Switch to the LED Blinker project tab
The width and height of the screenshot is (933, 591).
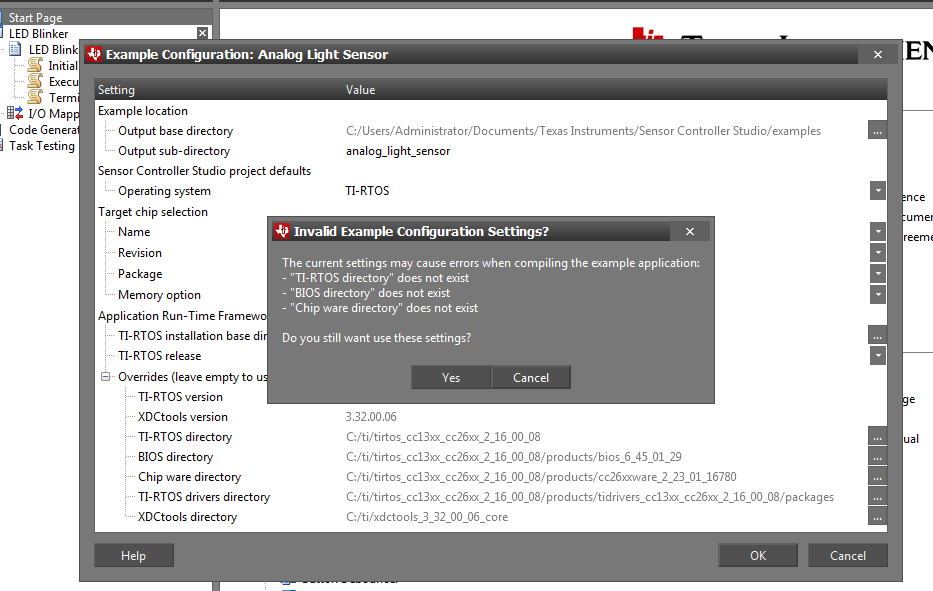point(39,34)
